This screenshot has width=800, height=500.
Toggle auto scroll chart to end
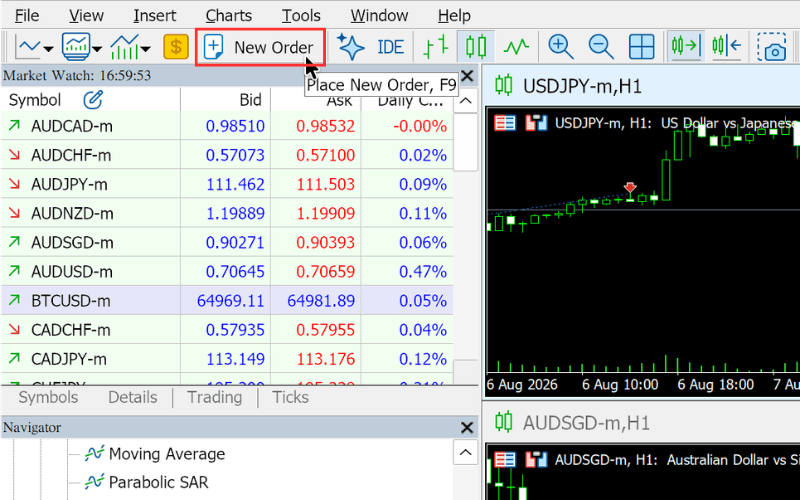(x=686, y=47)
